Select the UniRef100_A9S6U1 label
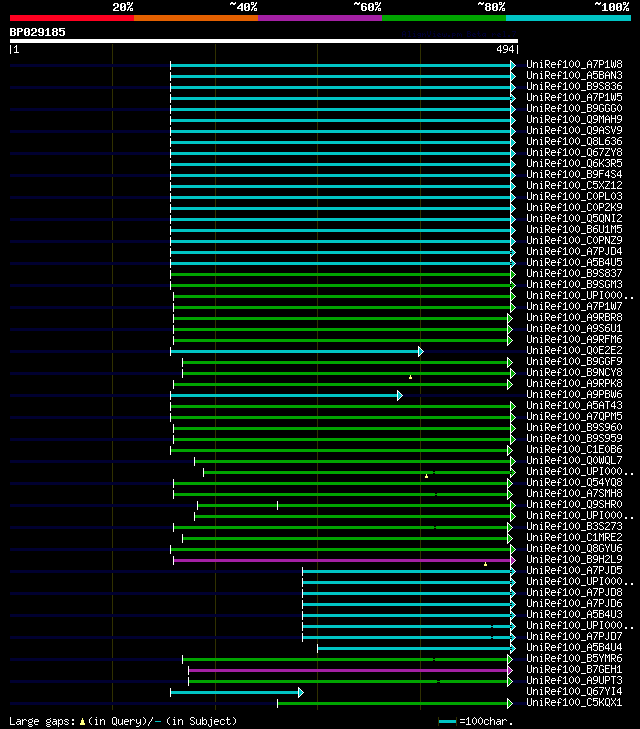Image resolution: width=640 pixels, height=729 pixels. pos(574,328)
